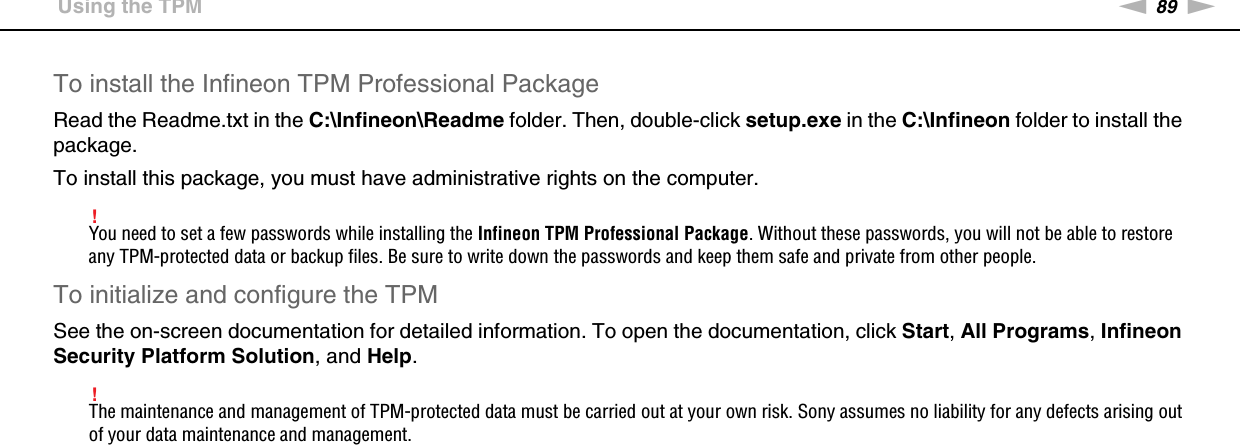Click the red exclamation mark above password warning
Viewport: 1240px width, 445px height.
(93, 217)
